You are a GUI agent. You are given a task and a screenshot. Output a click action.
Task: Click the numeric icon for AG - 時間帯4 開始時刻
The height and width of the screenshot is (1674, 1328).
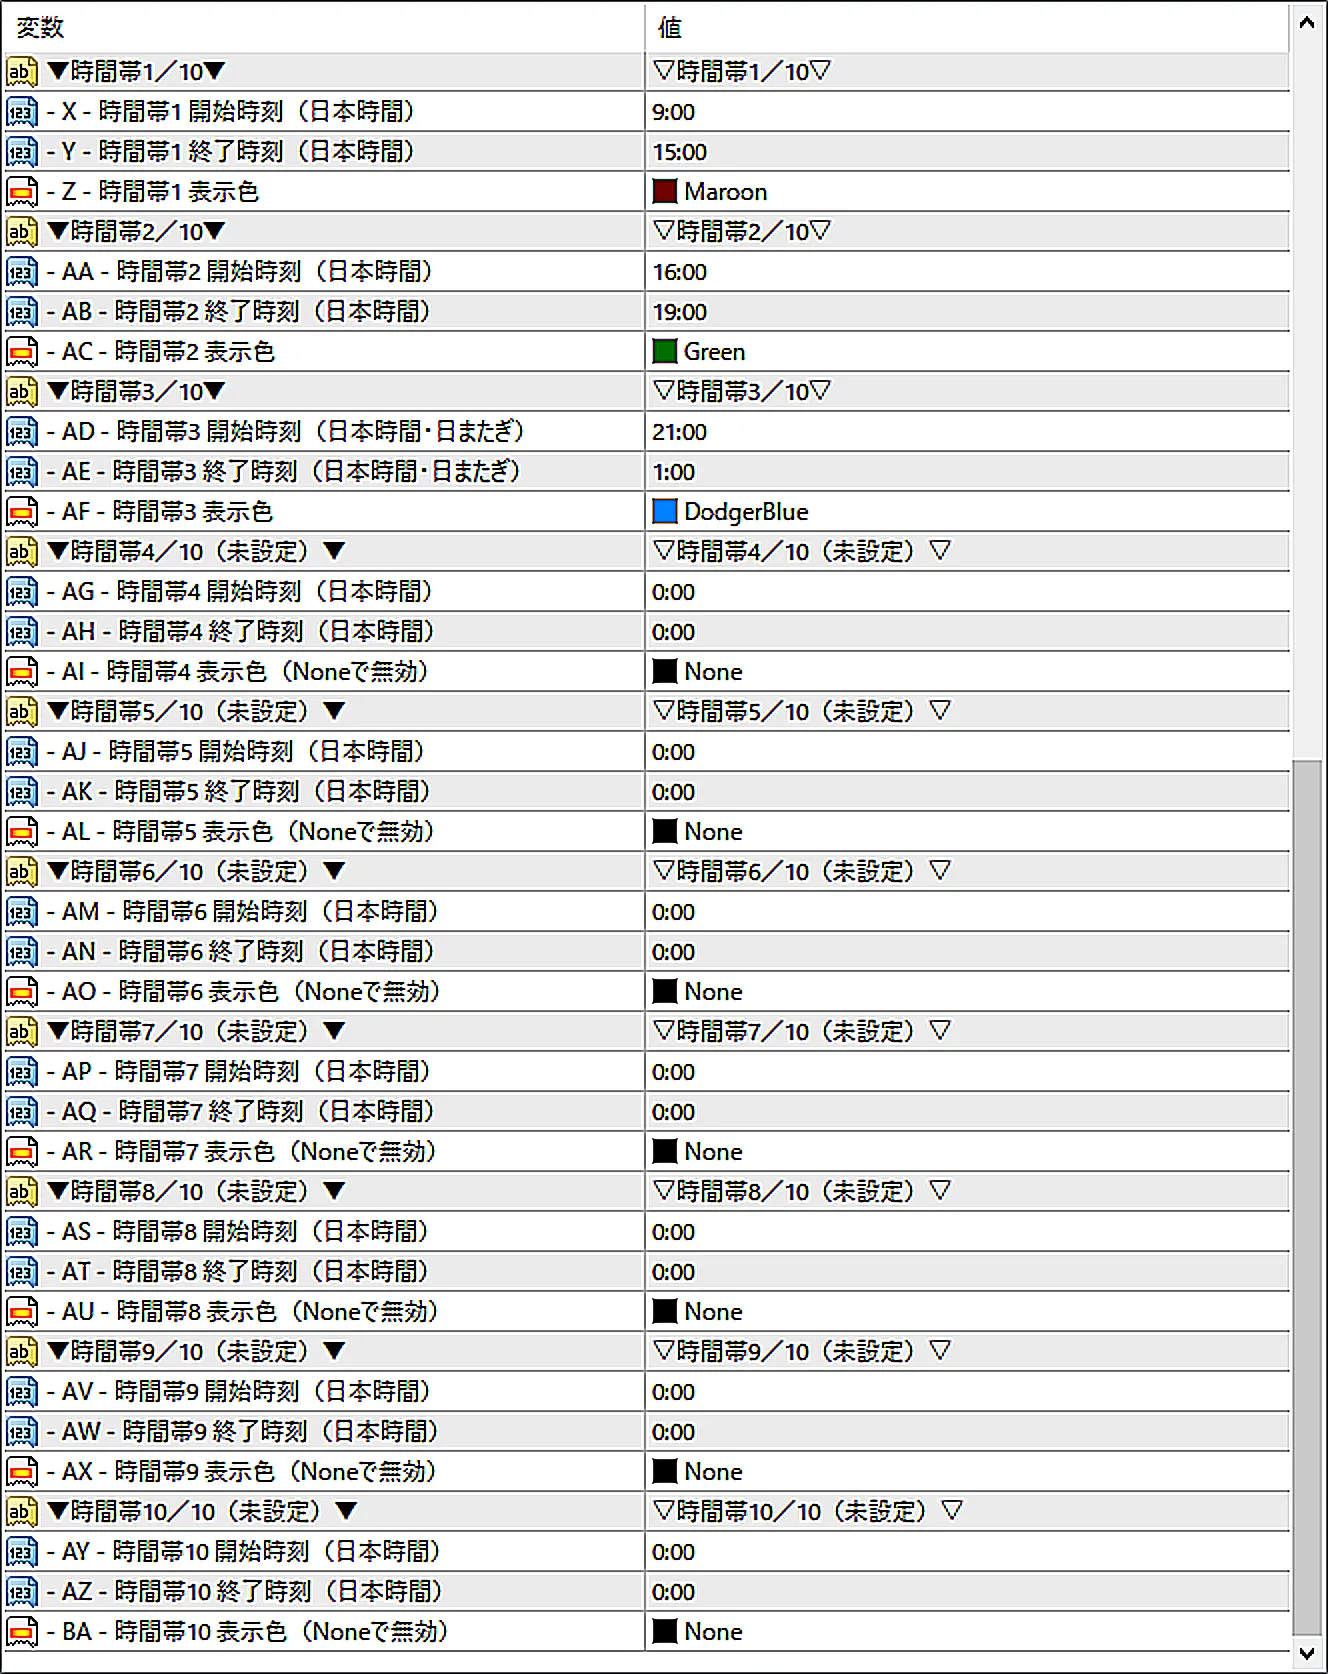pyautogui.click(x=22, y=592)
